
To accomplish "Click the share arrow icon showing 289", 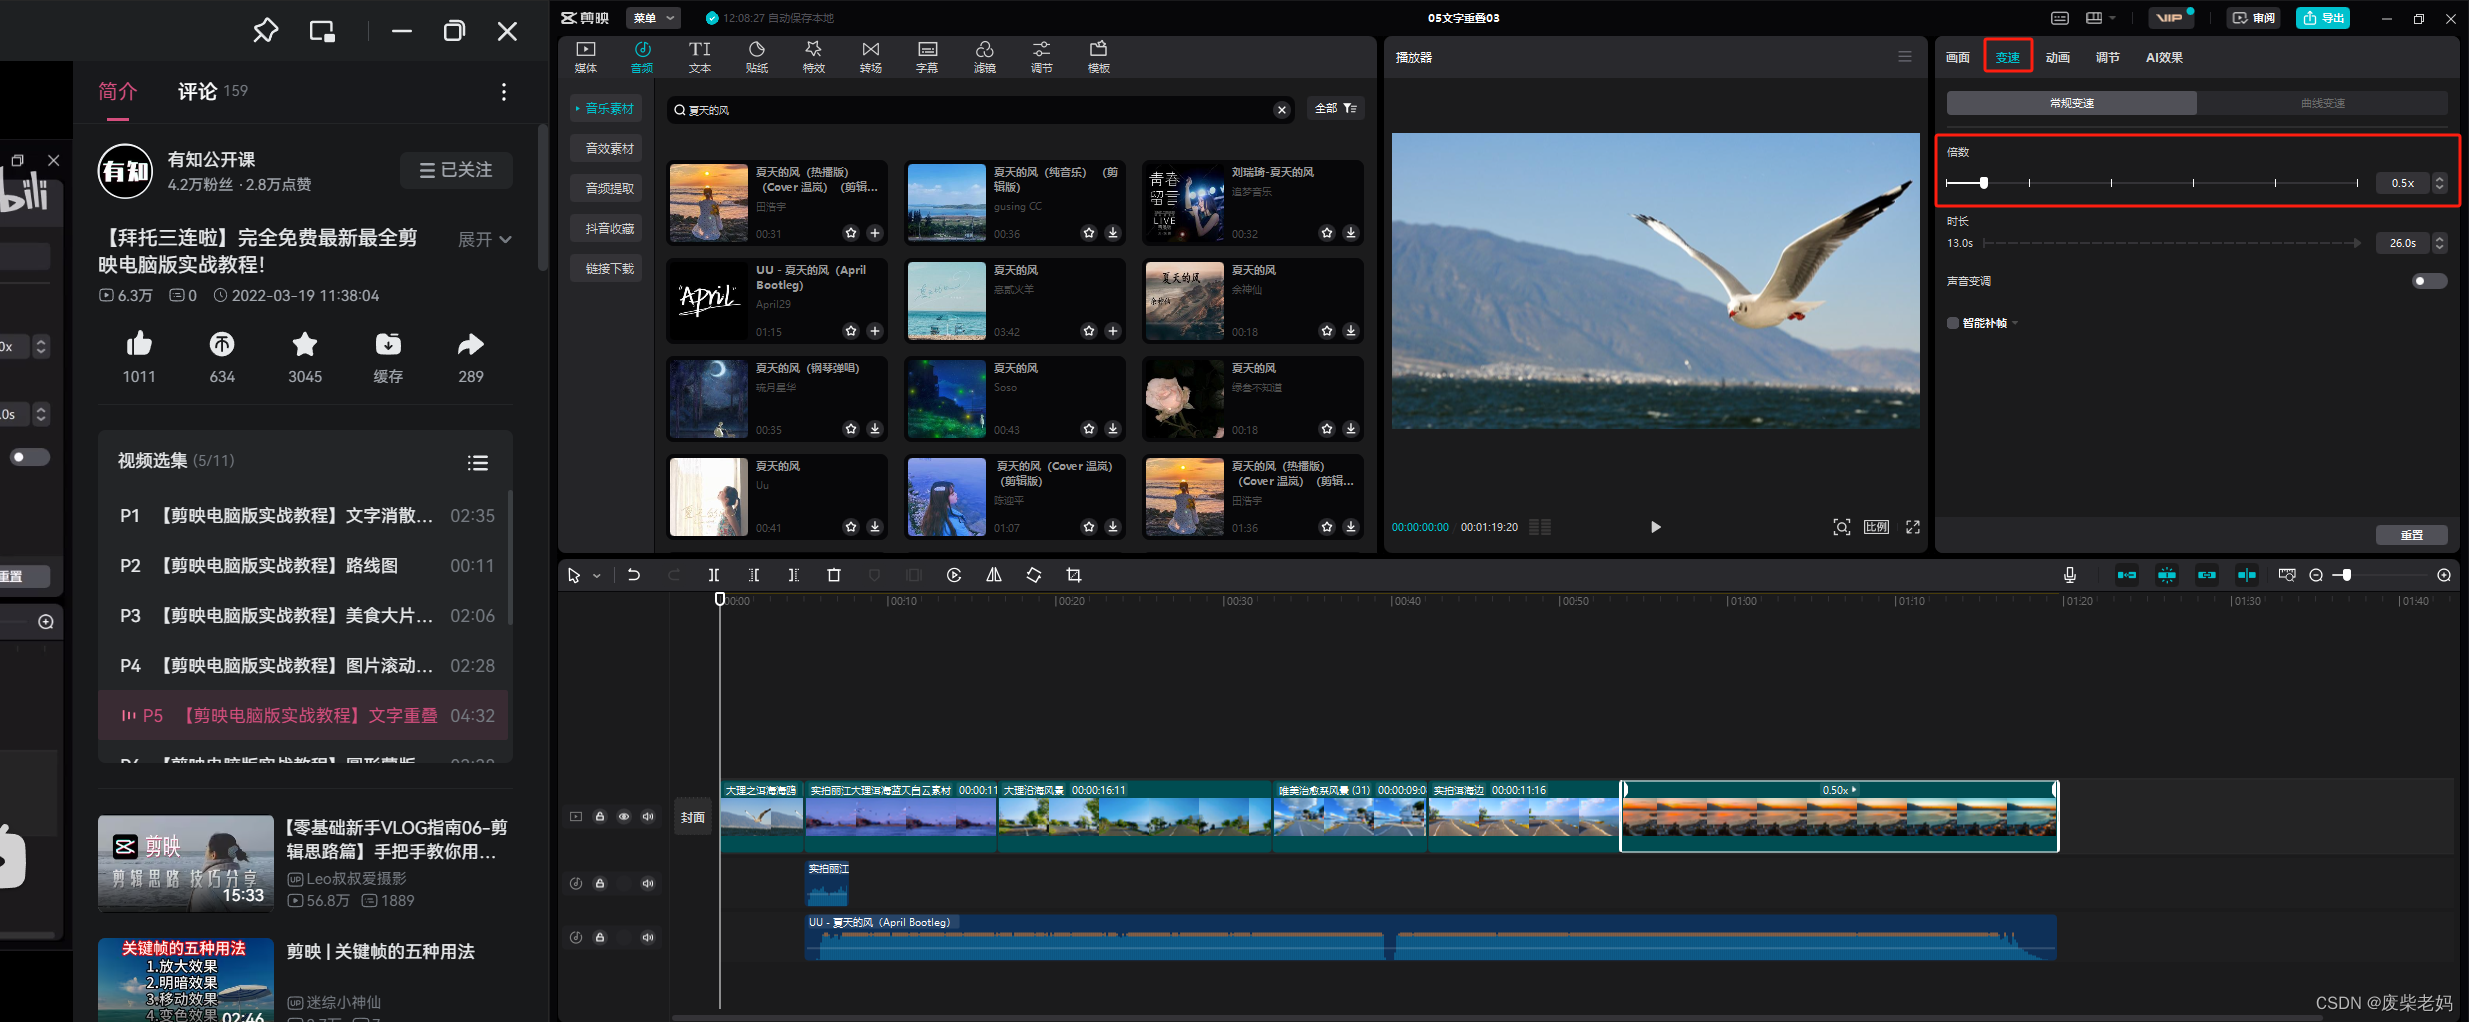I will point(471,345).
